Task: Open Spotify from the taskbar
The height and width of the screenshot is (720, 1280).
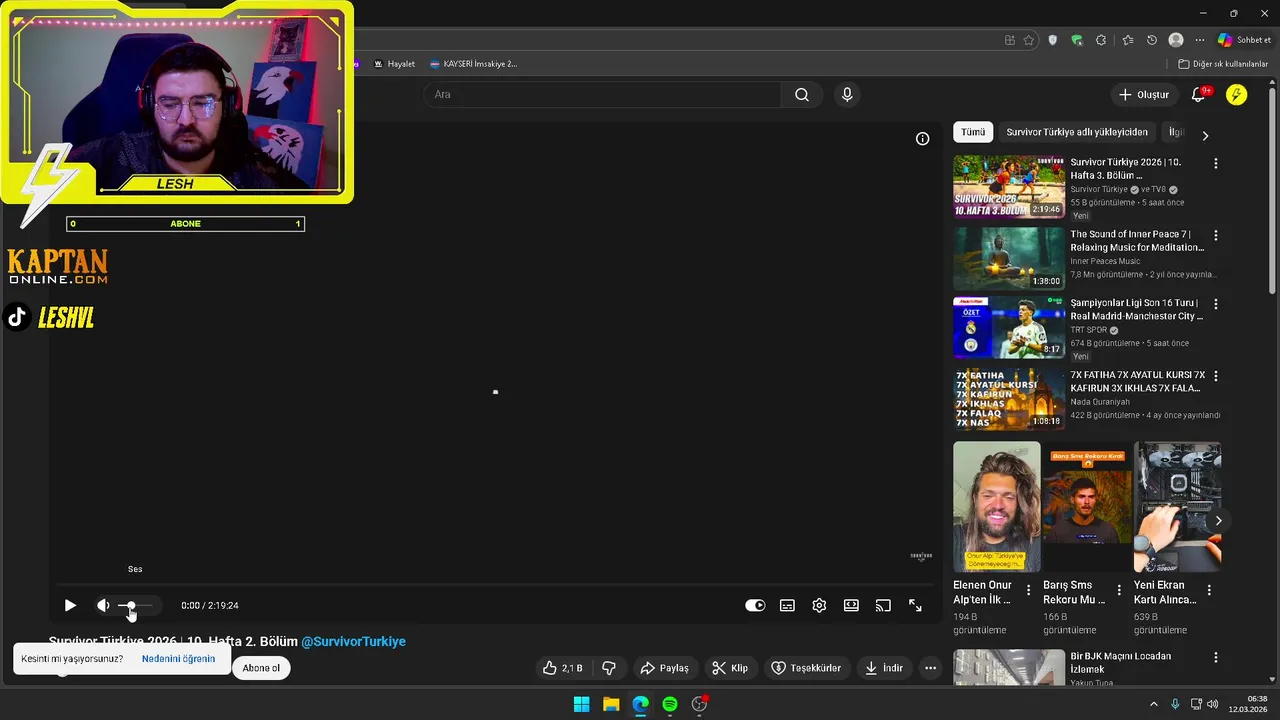Action: click(670, 704)
